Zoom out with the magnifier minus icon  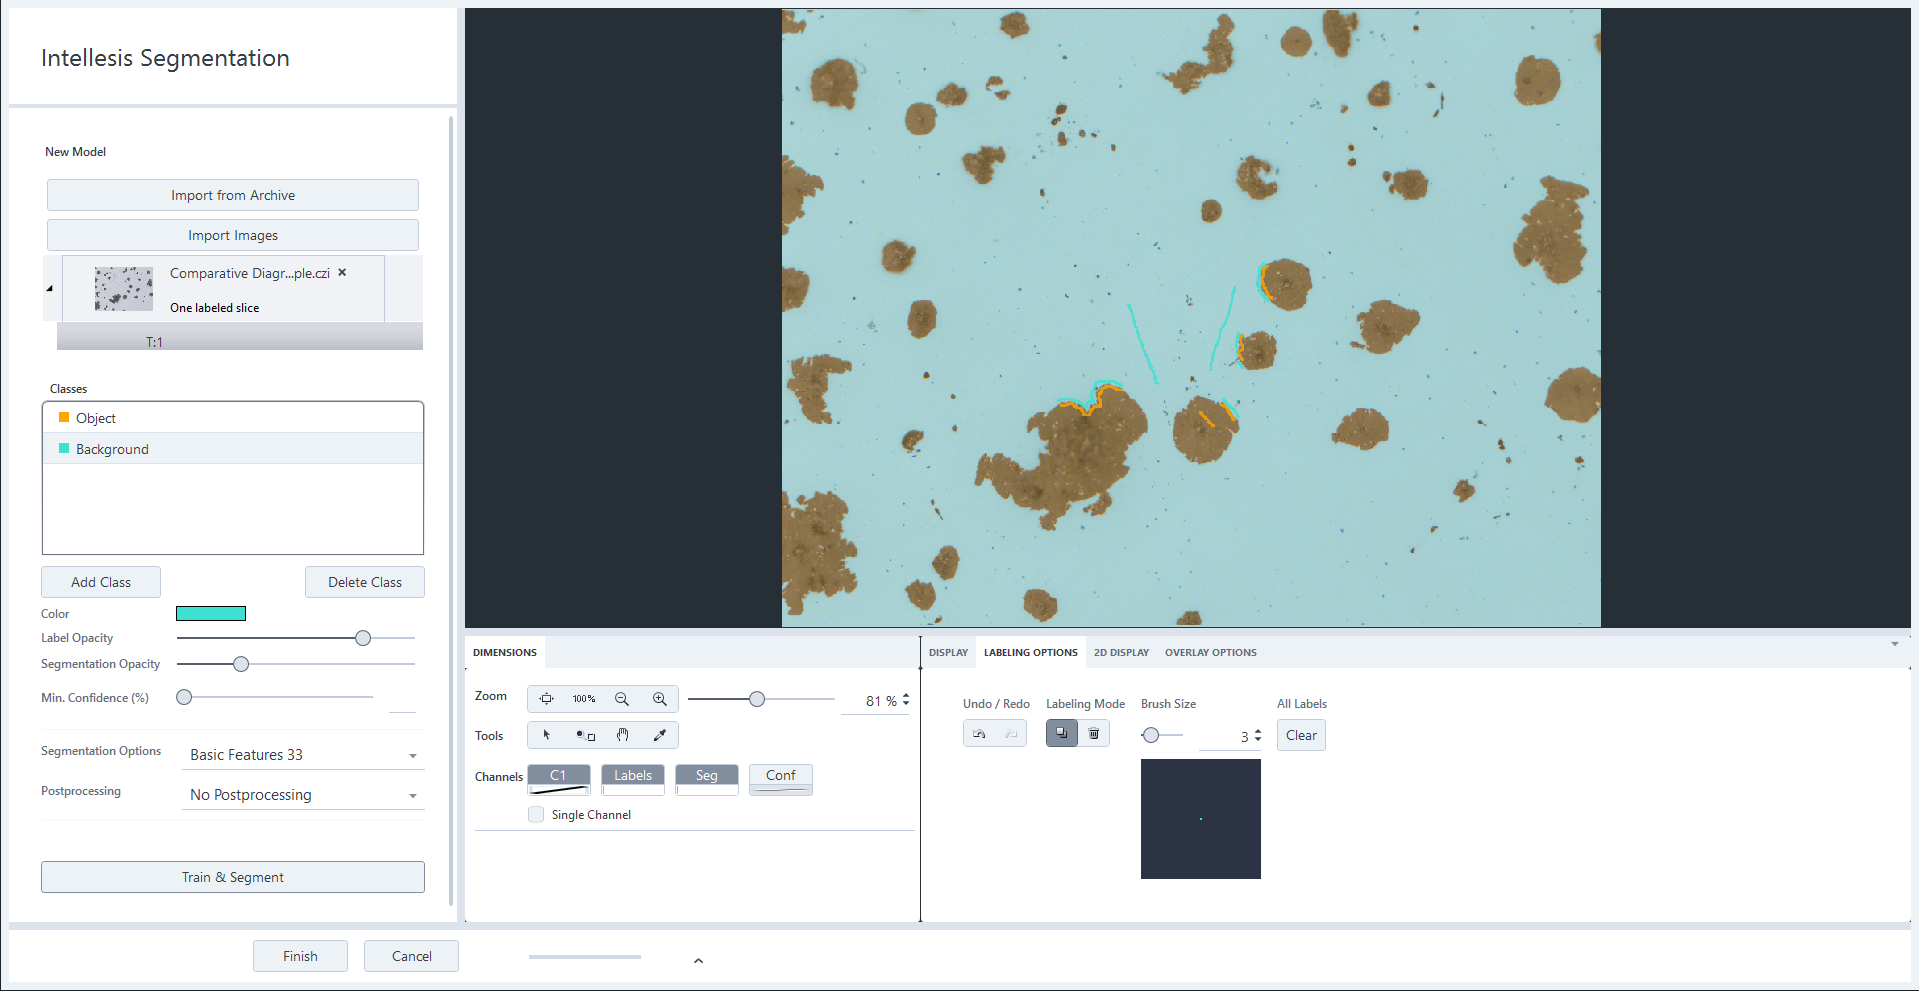tap(622, 699)
